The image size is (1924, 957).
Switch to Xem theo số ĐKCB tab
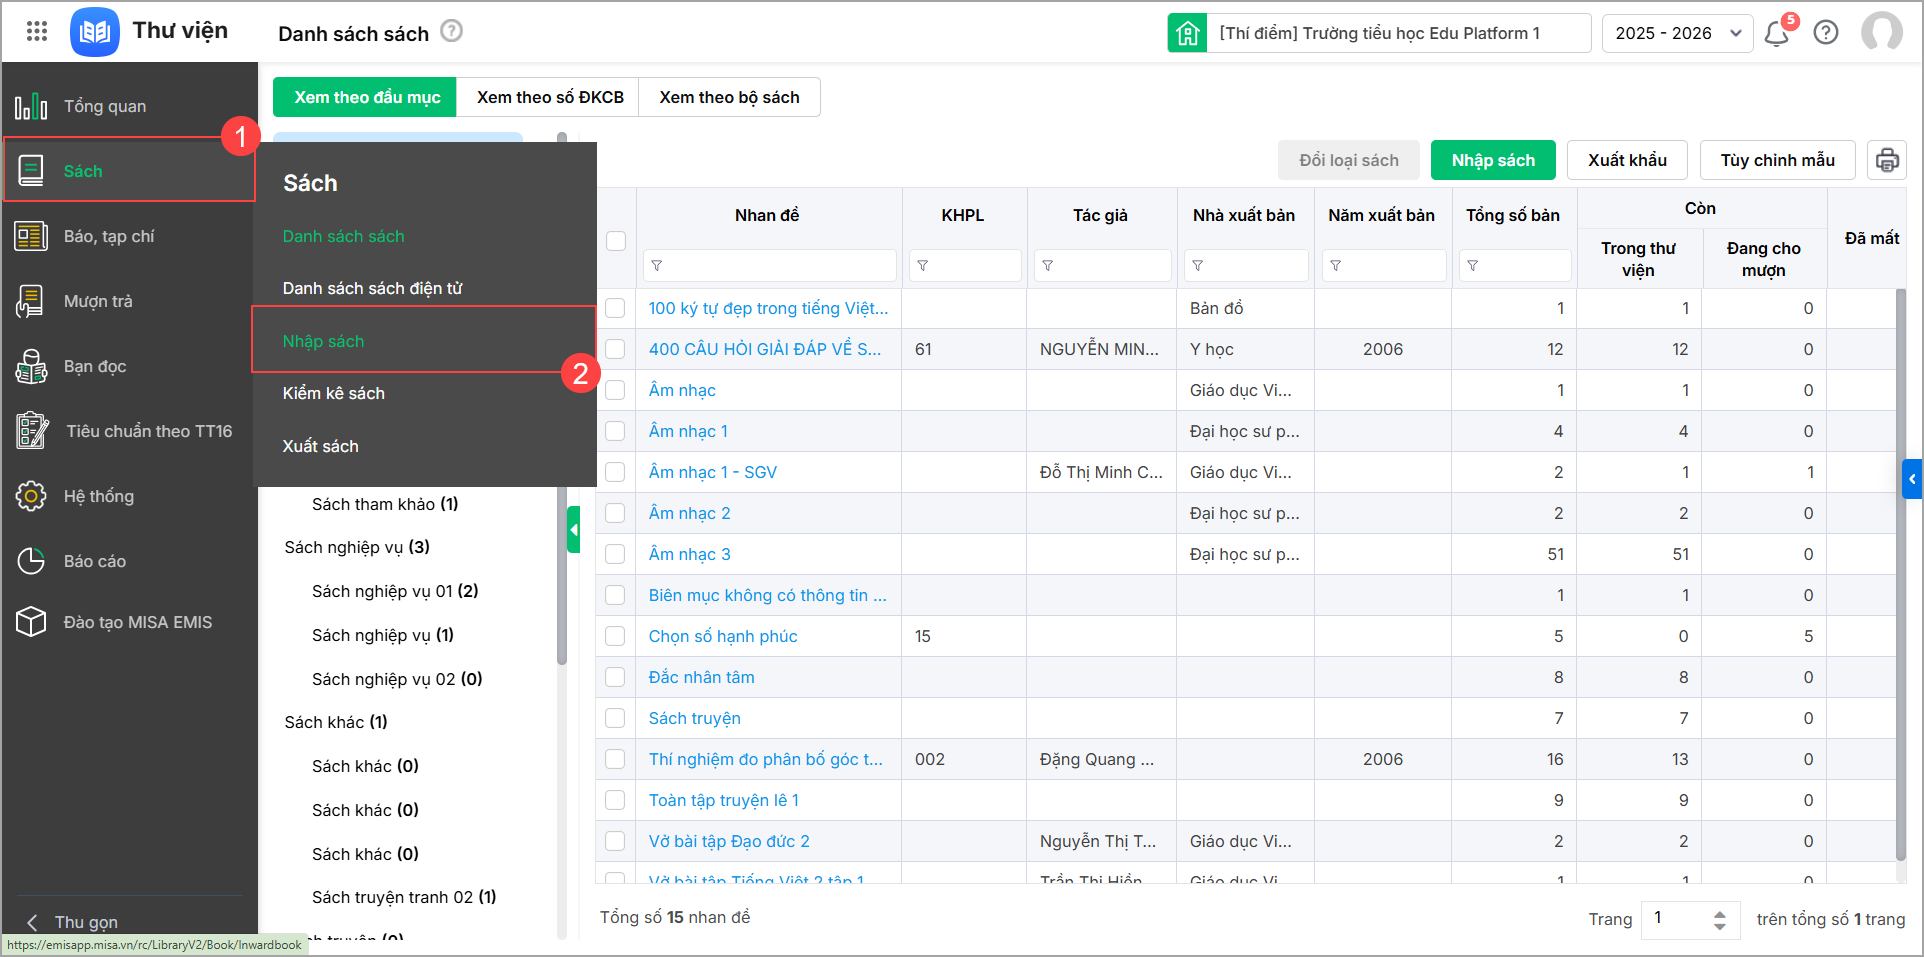click(549, 97)
